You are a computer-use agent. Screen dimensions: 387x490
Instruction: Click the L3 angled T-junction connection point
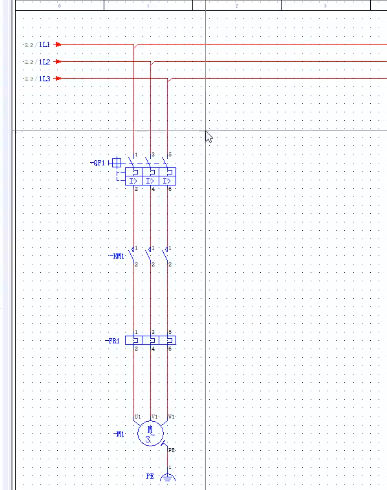[169, 79]
